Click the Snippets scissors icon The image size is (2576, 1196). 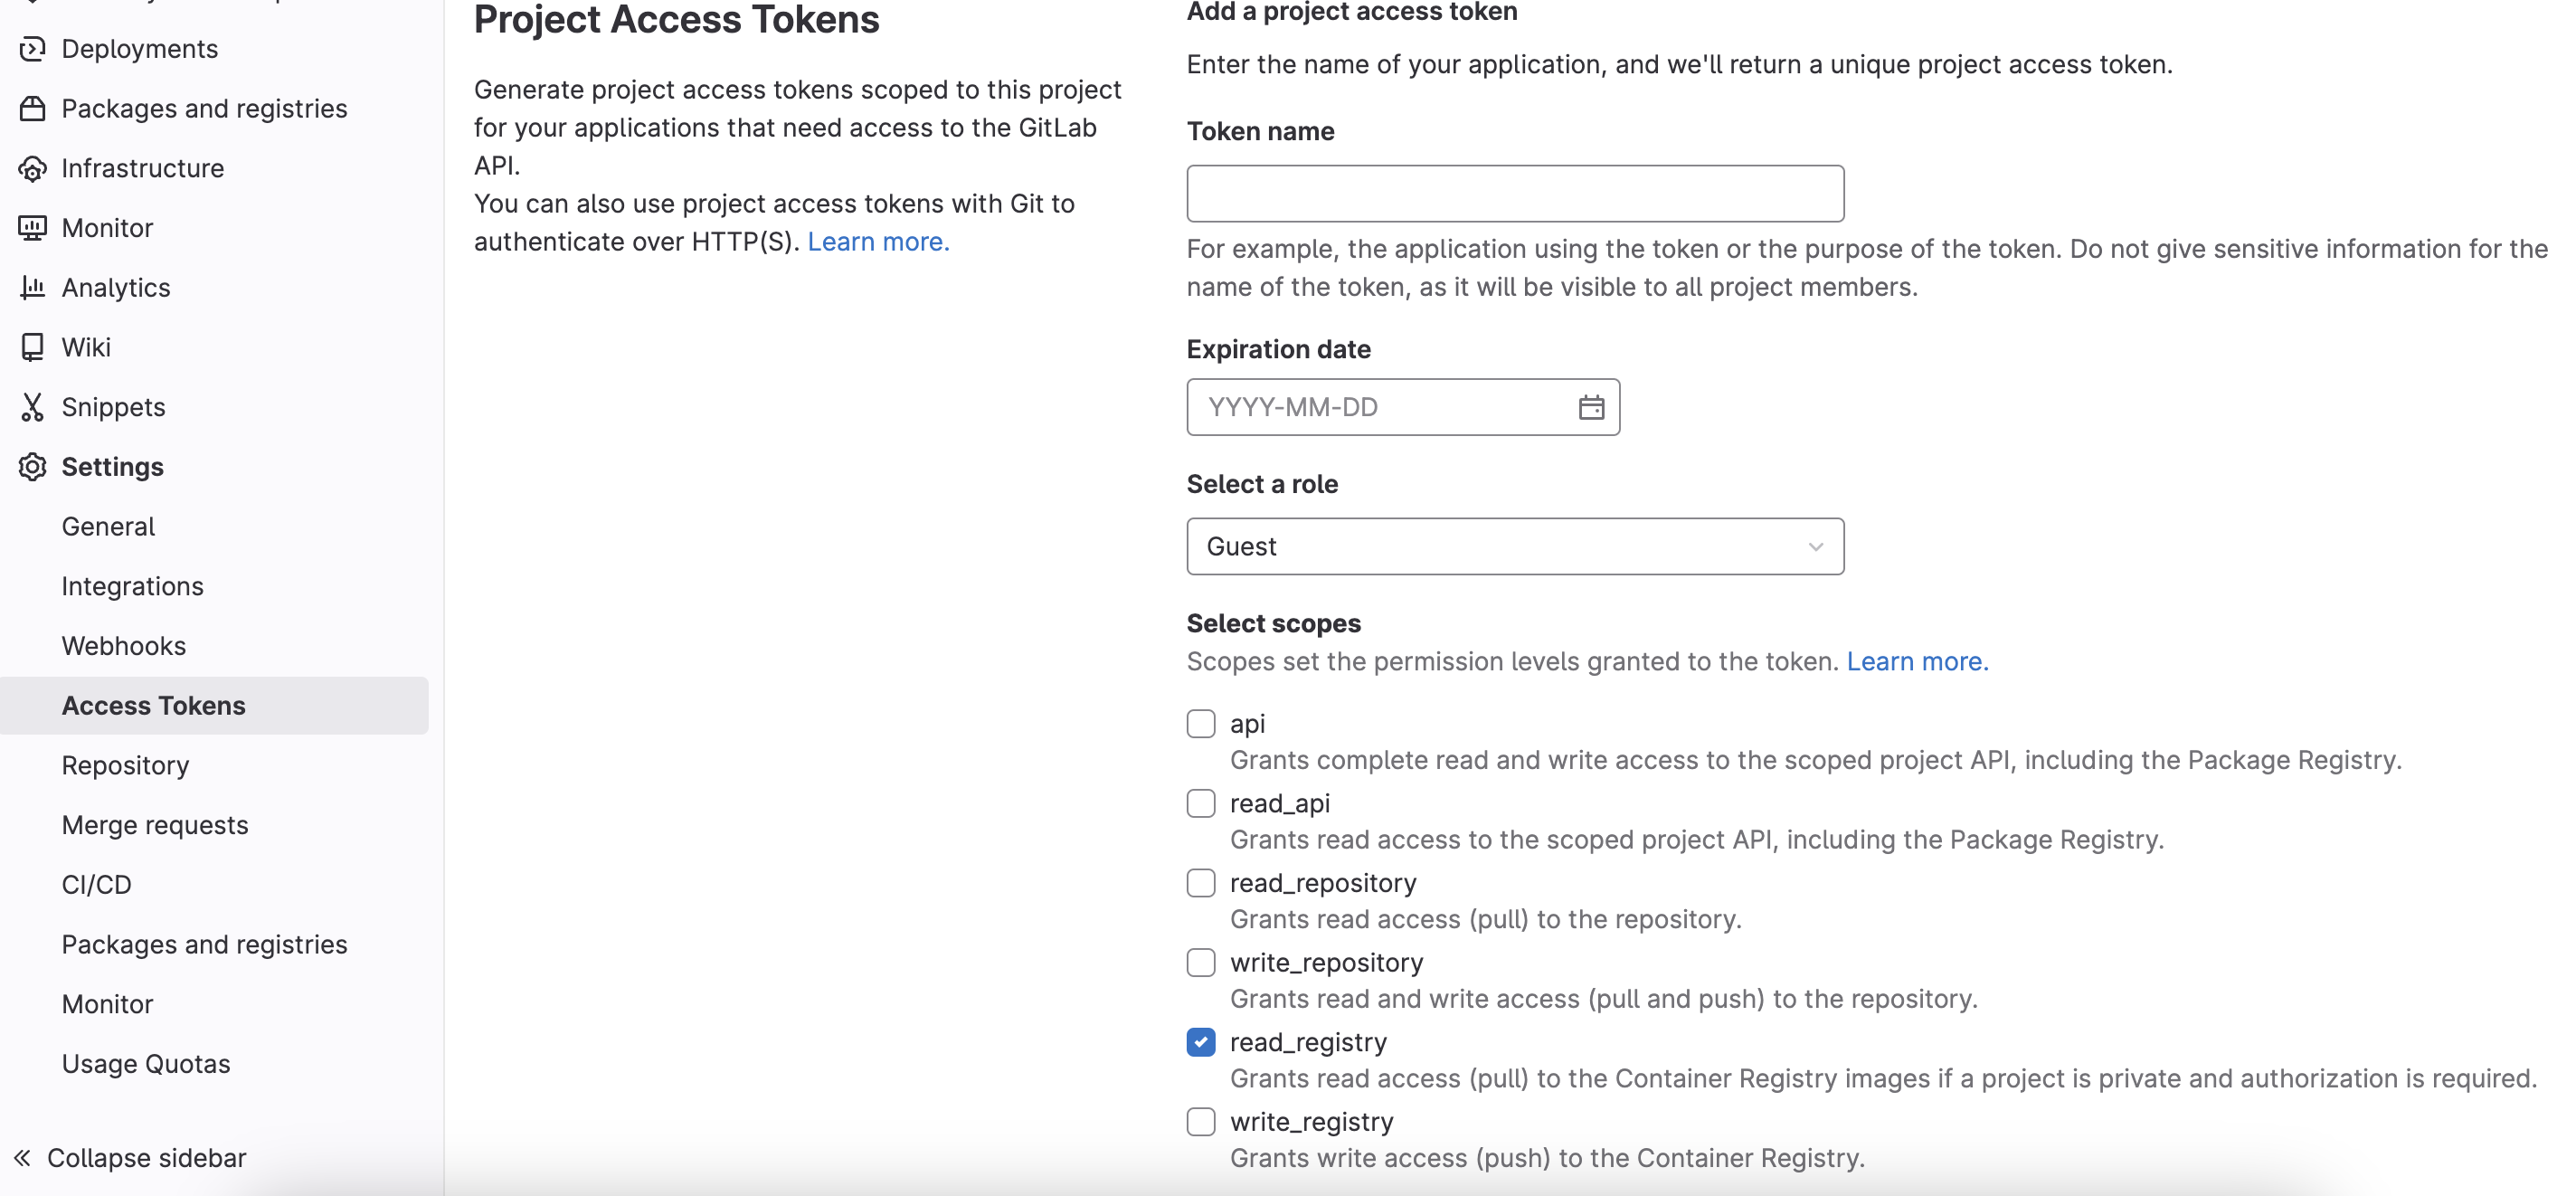tap(32, 407)
